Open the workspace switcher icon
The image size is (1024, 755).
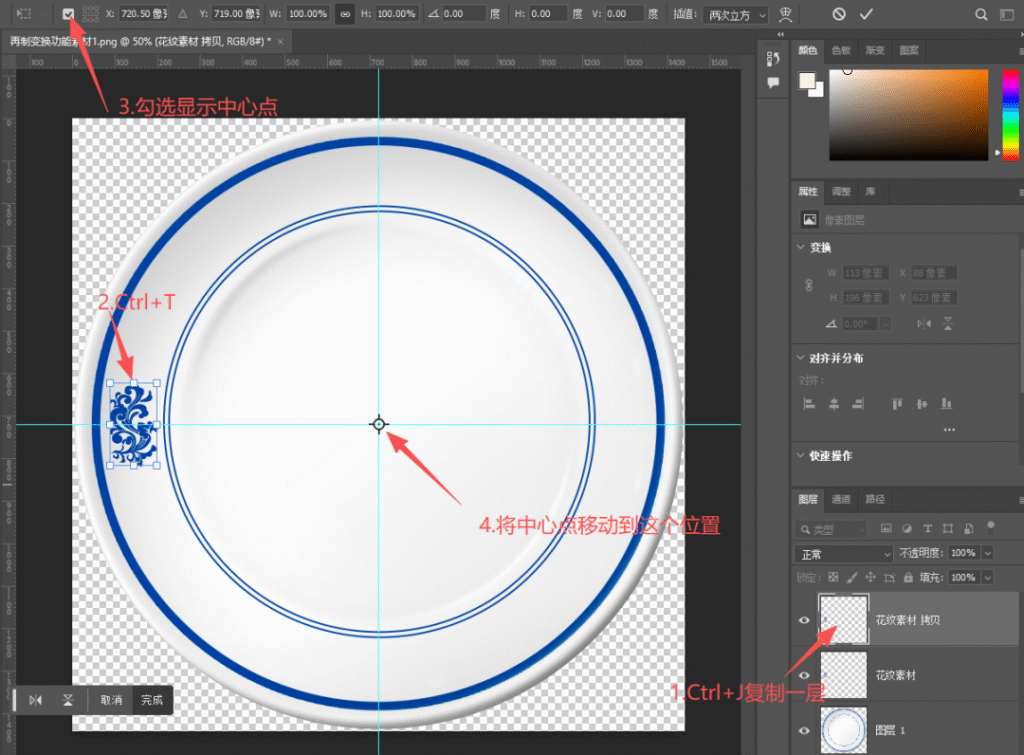click(1006, 14)
